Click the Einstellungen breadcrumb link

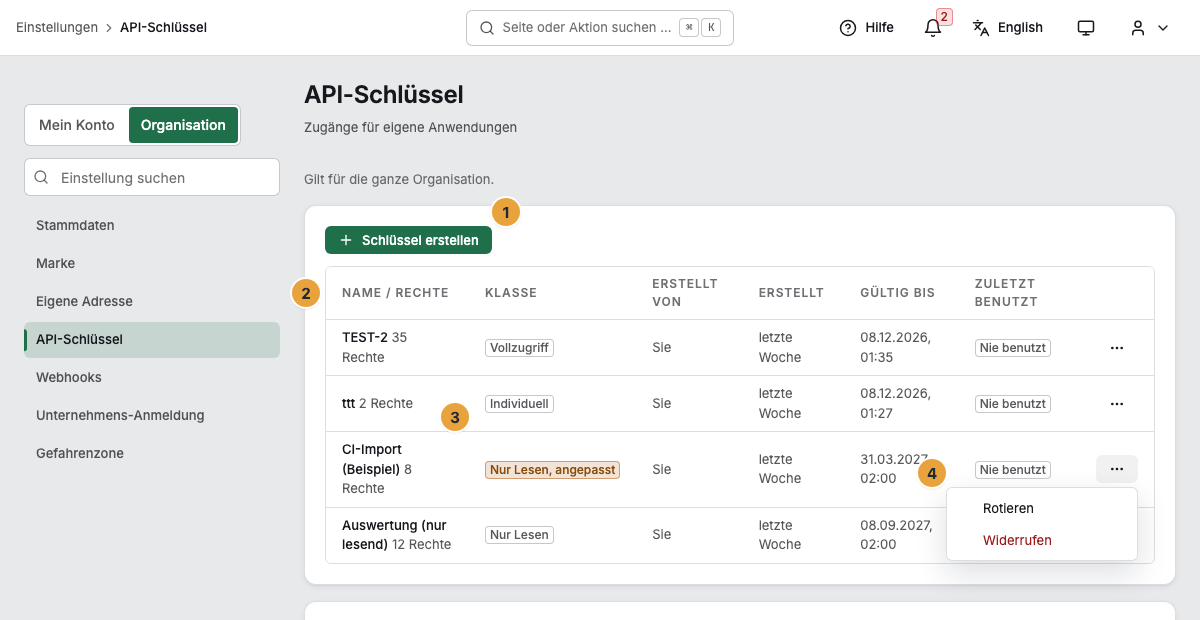pos(57,28)
